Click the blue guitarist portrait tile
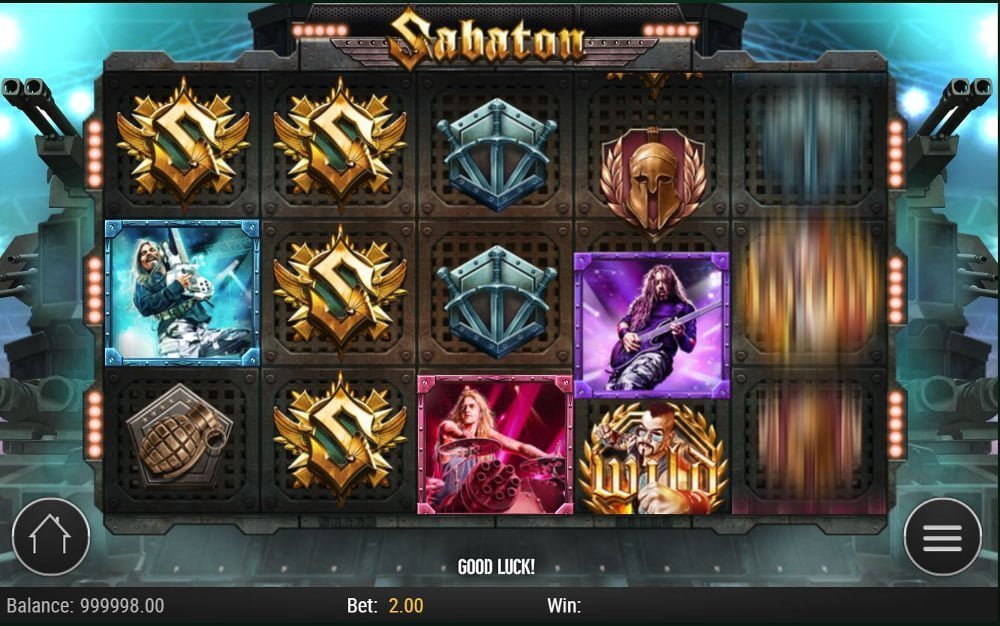This screenshot has width=1000, height=626. click(182, 293)
